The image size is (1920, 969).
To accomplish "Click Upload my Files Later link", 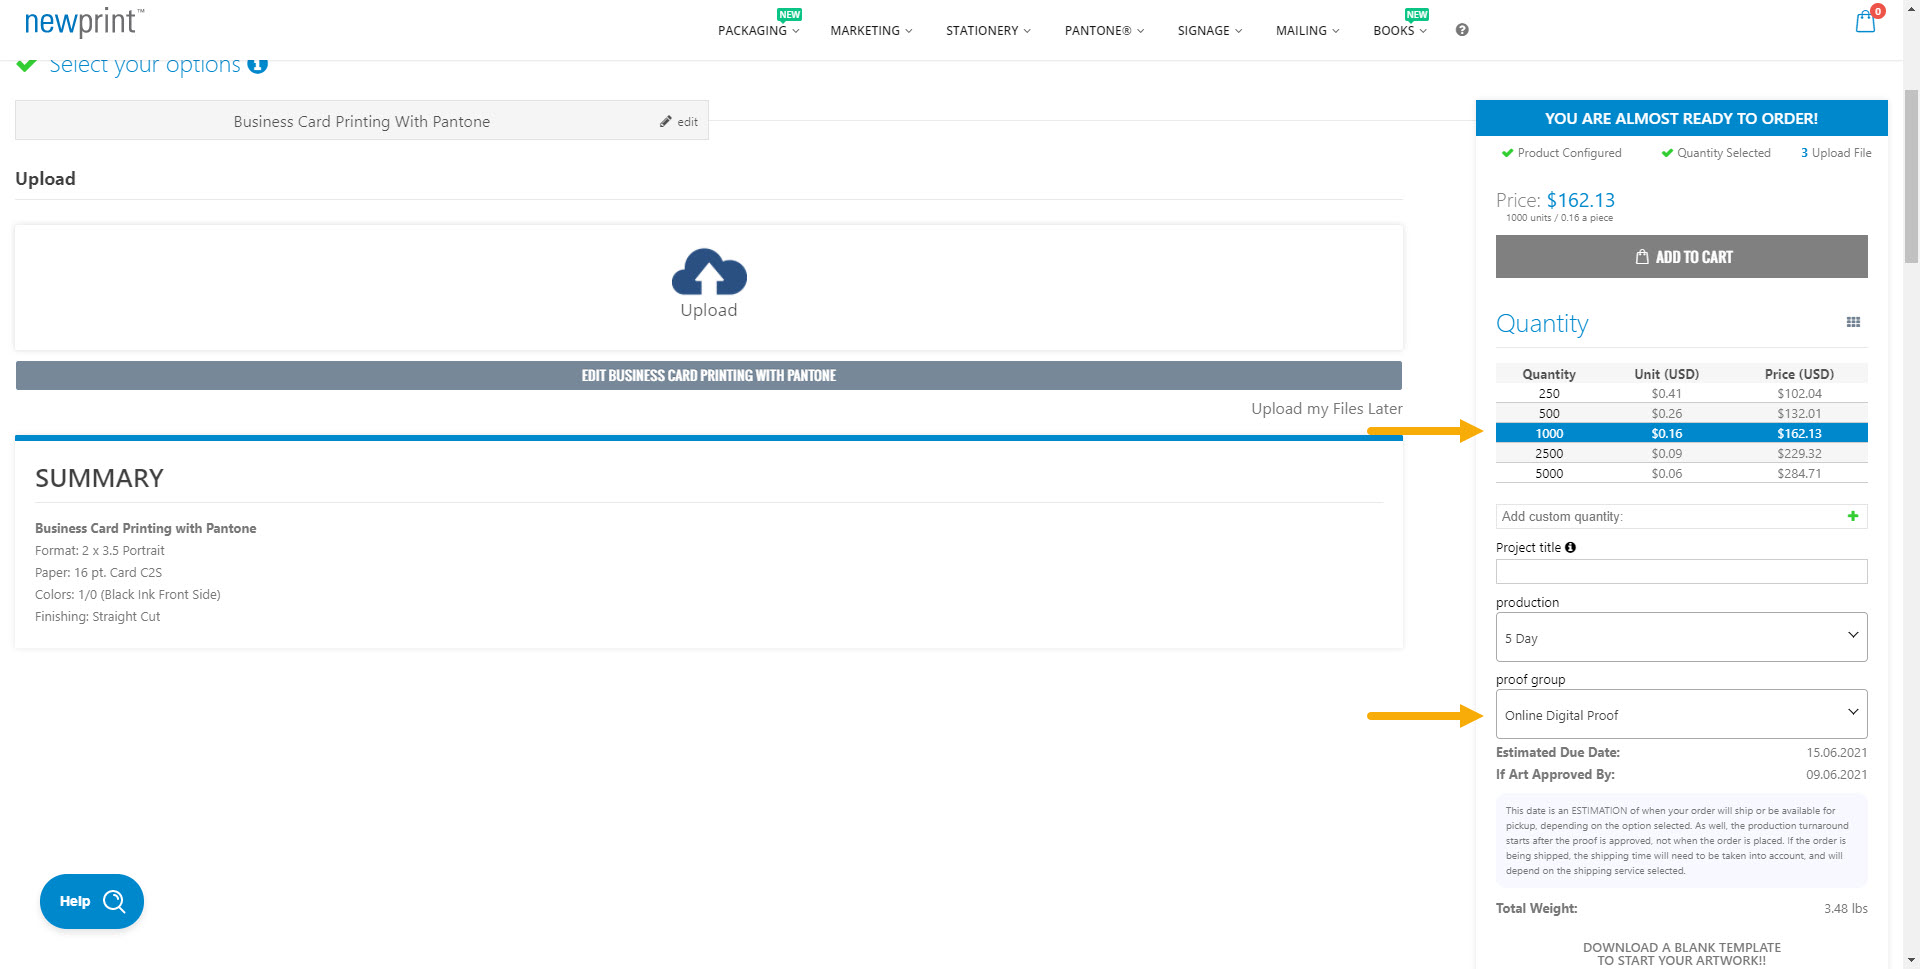I will tap(1326, 409).
